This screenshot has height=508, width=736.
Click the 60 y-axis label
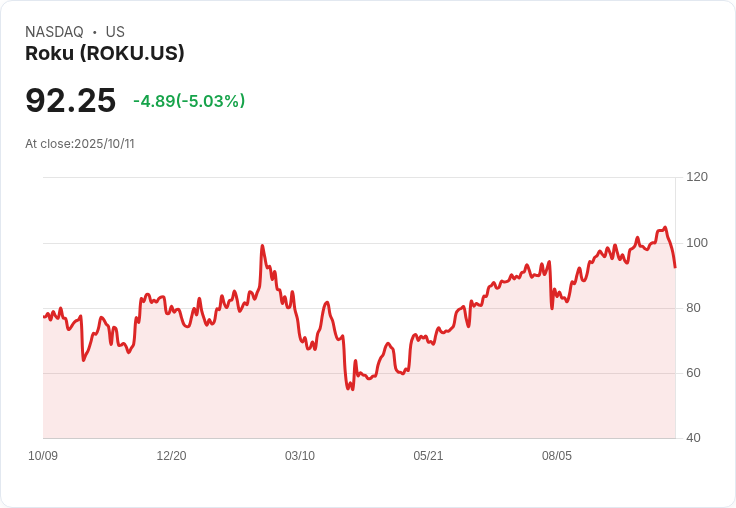click(693, 373)
